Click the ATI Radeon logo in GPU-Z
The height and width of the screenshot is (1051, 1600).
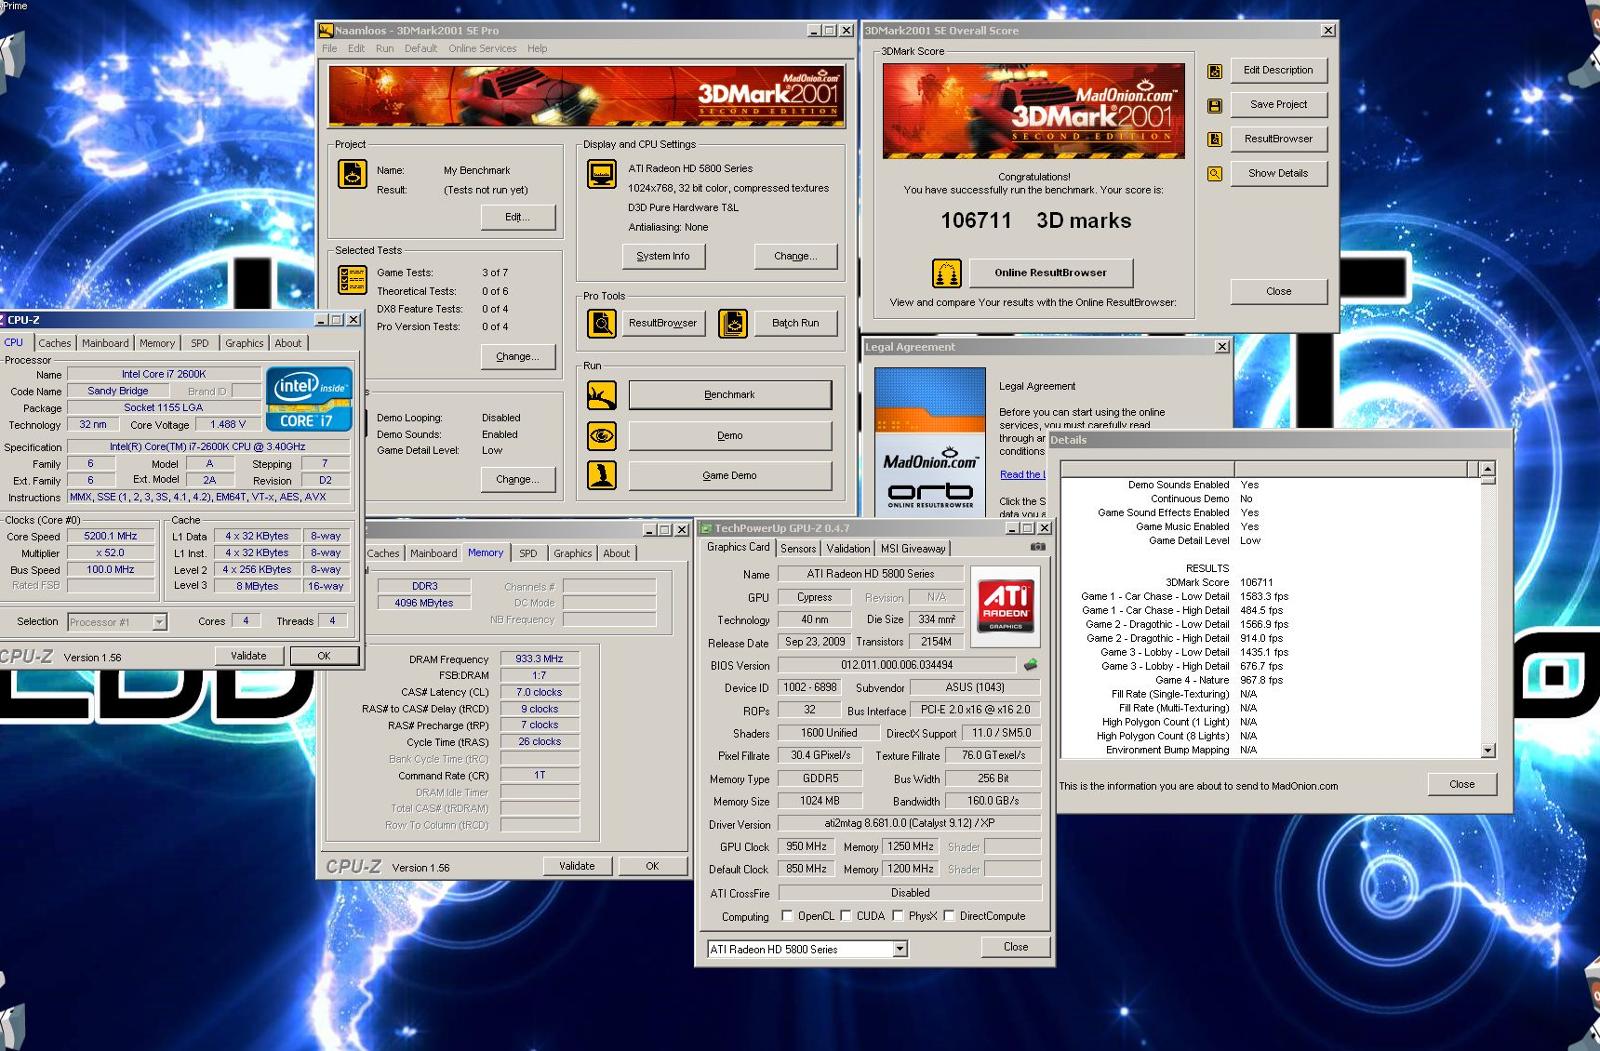[x=1005, y=606]
